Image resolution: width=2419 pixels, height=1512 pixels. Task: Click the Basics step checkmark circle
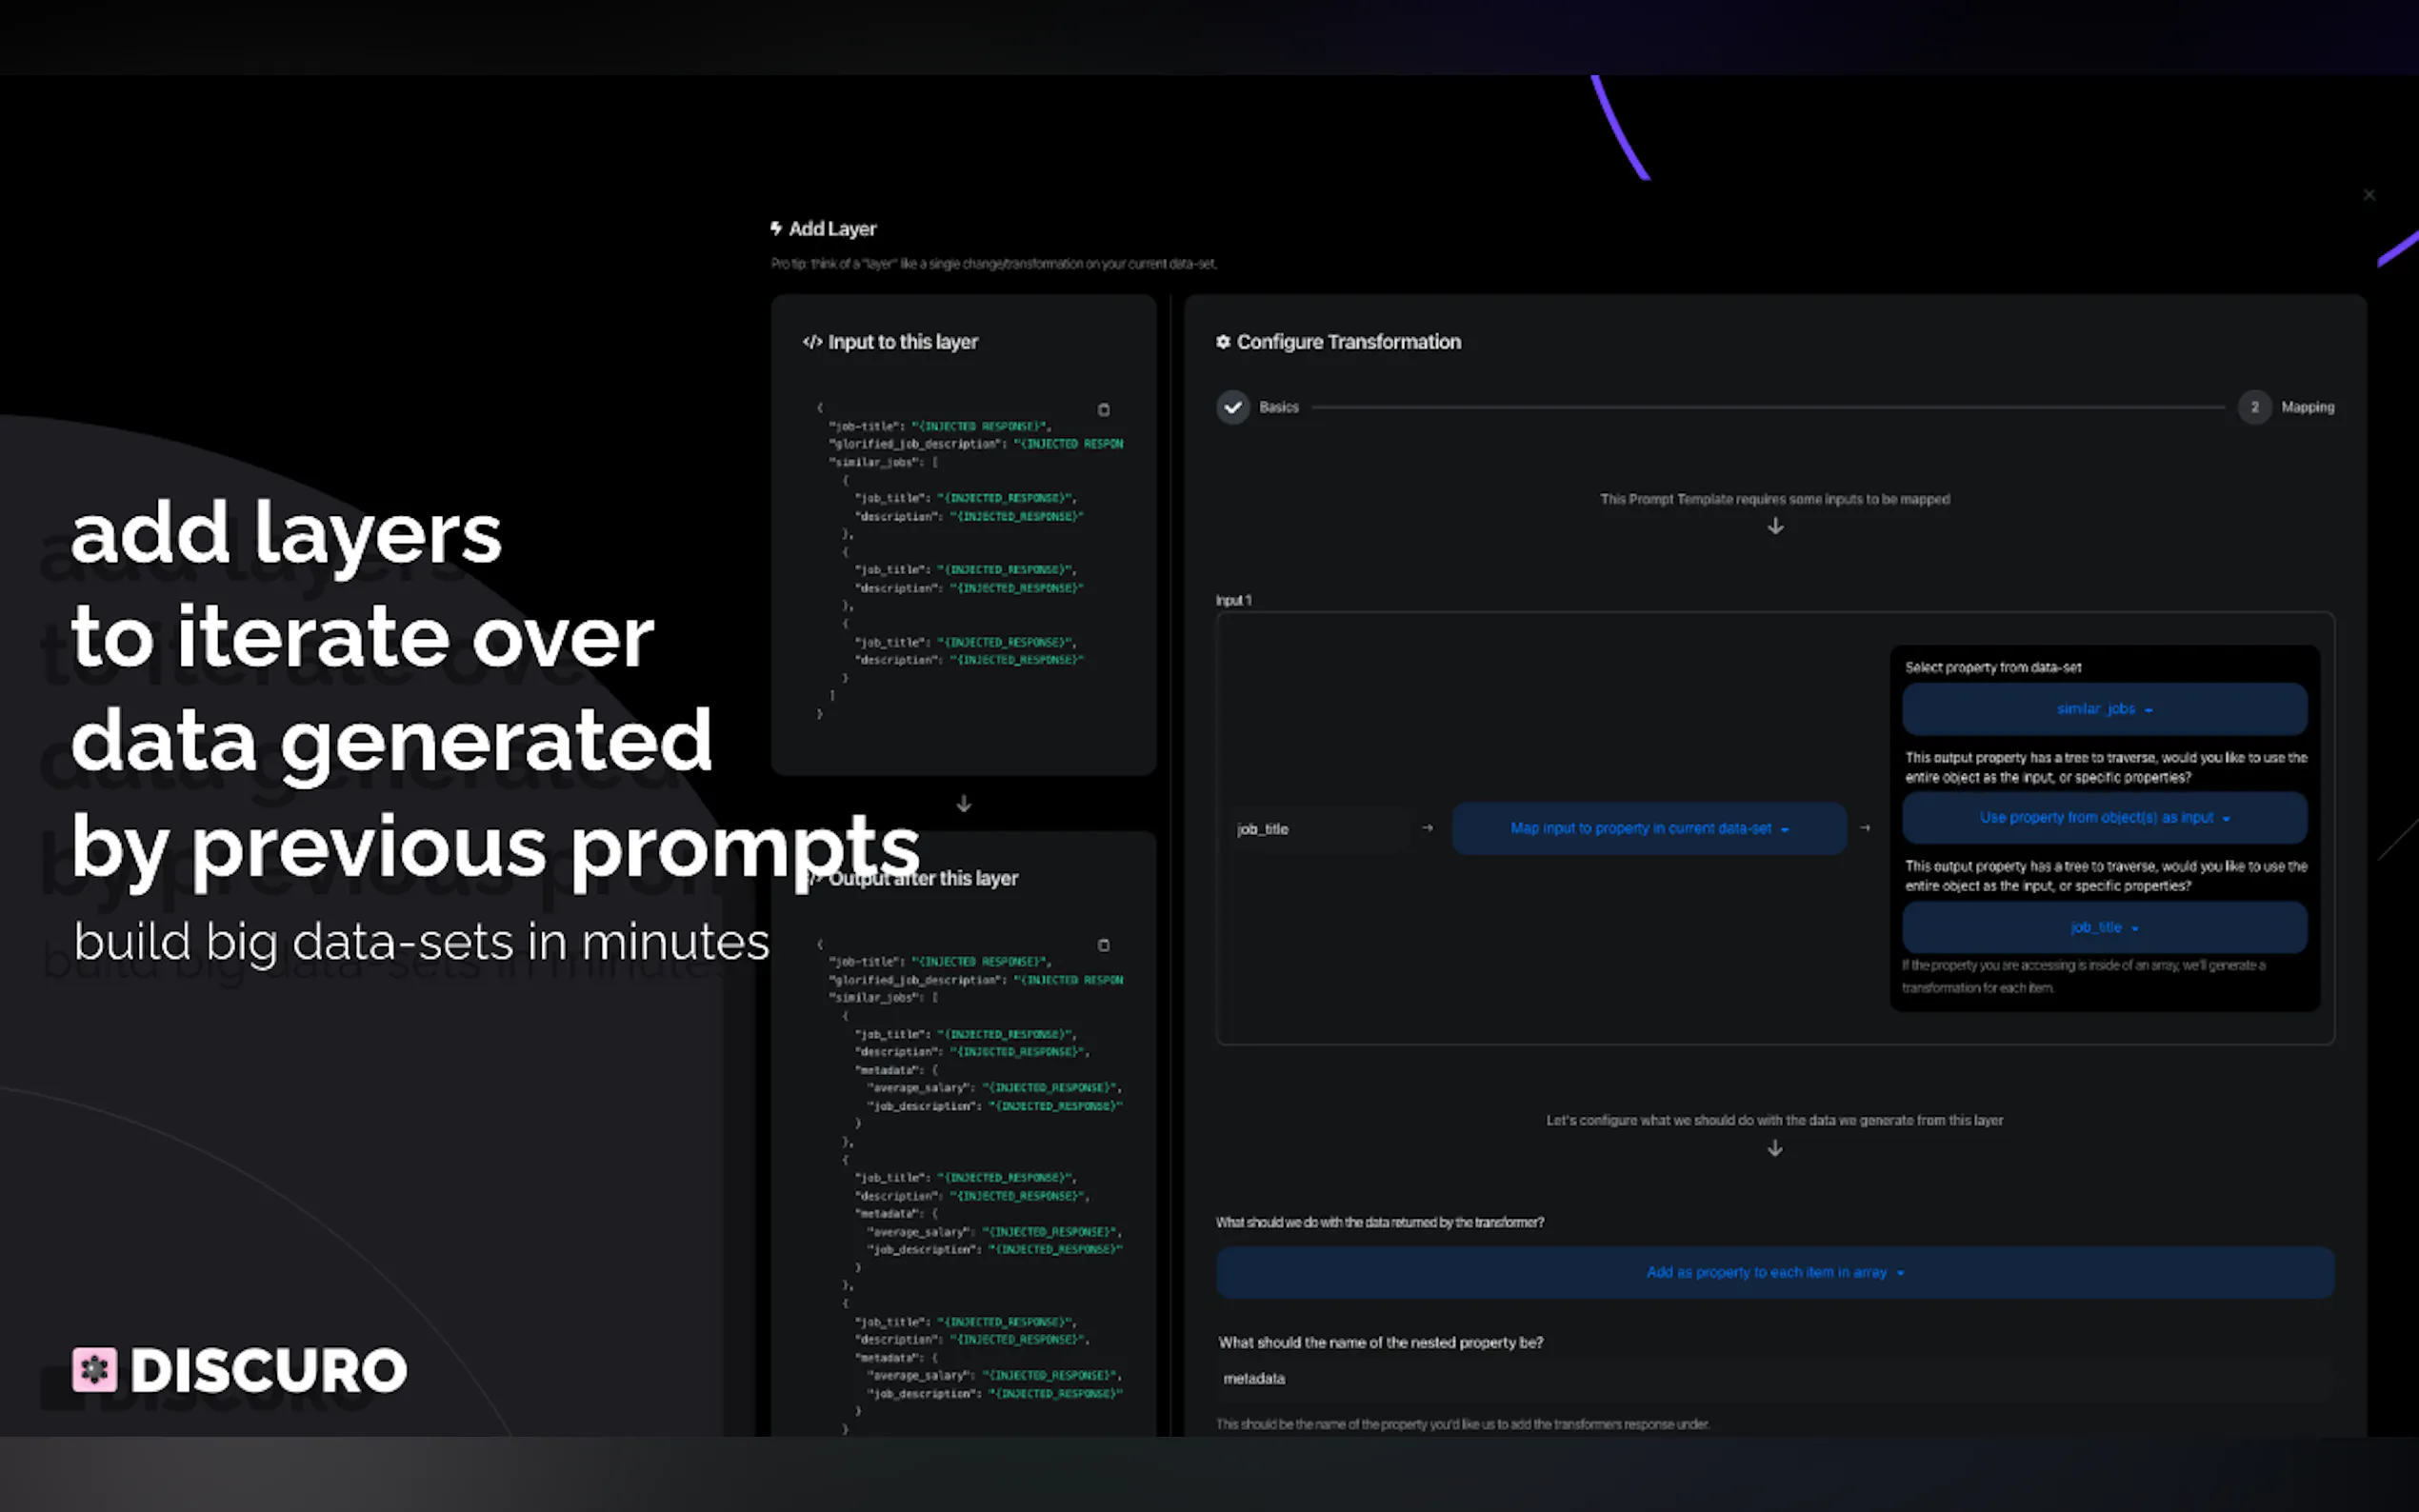pos(1232,407)
